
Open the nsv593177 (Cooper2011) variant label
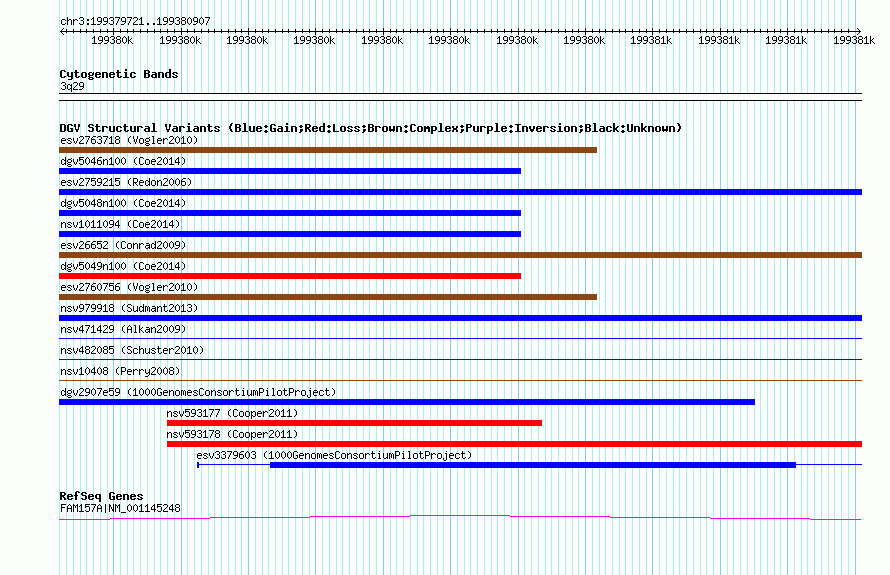(232, 413)
